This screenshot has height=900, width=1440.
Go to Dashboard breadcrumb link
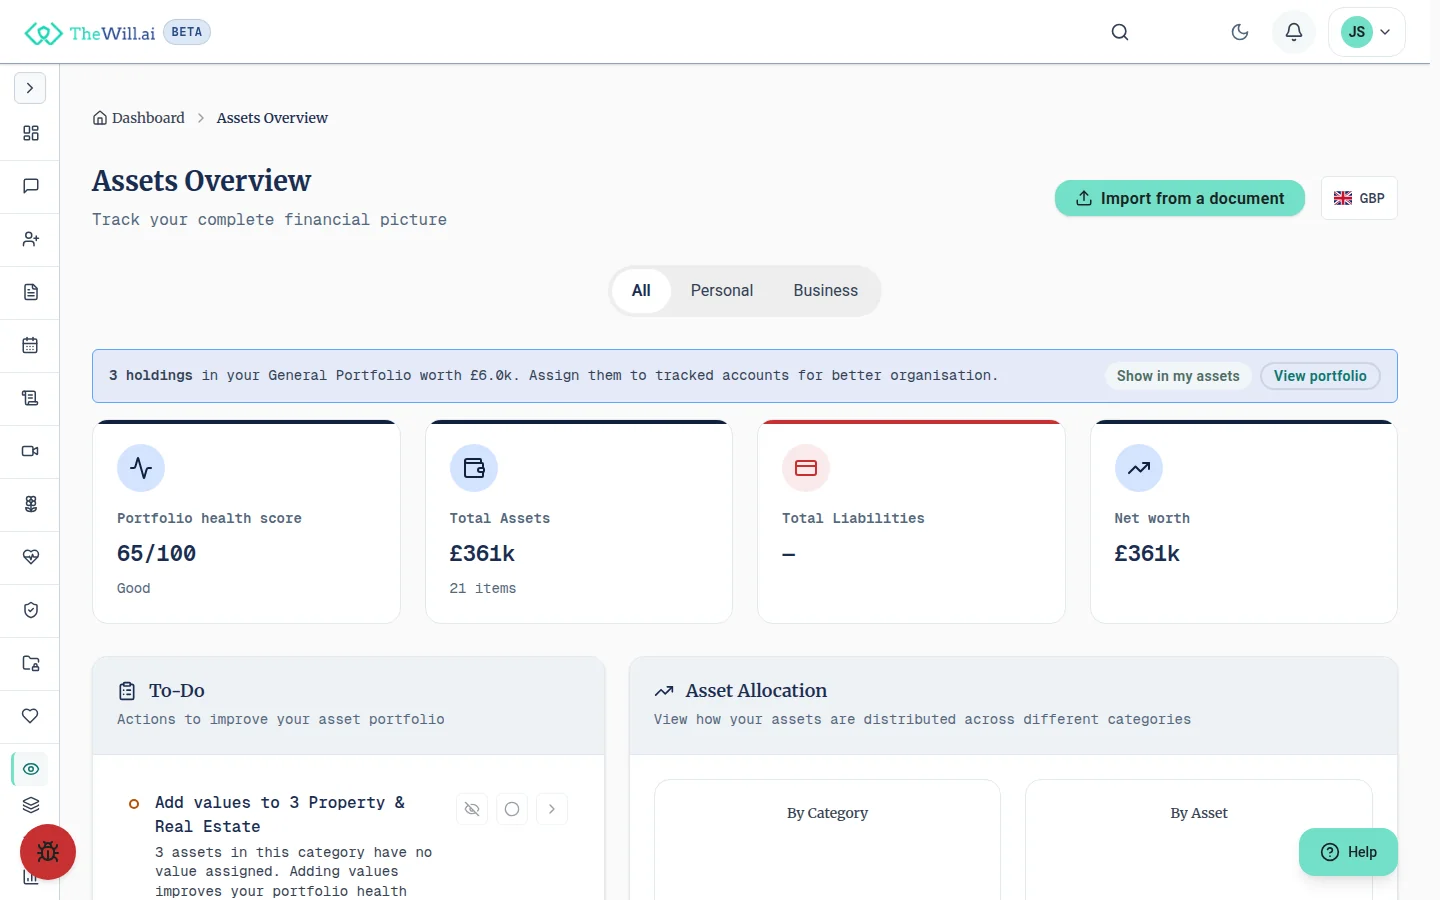click(139, 118)
